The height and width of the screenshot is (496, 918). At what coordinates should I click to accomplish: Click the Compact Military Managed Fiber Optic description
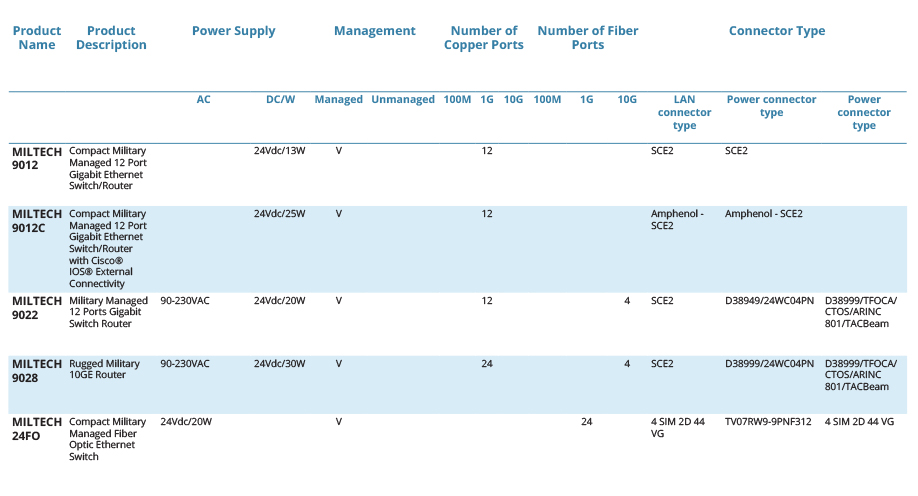point(107,439)
